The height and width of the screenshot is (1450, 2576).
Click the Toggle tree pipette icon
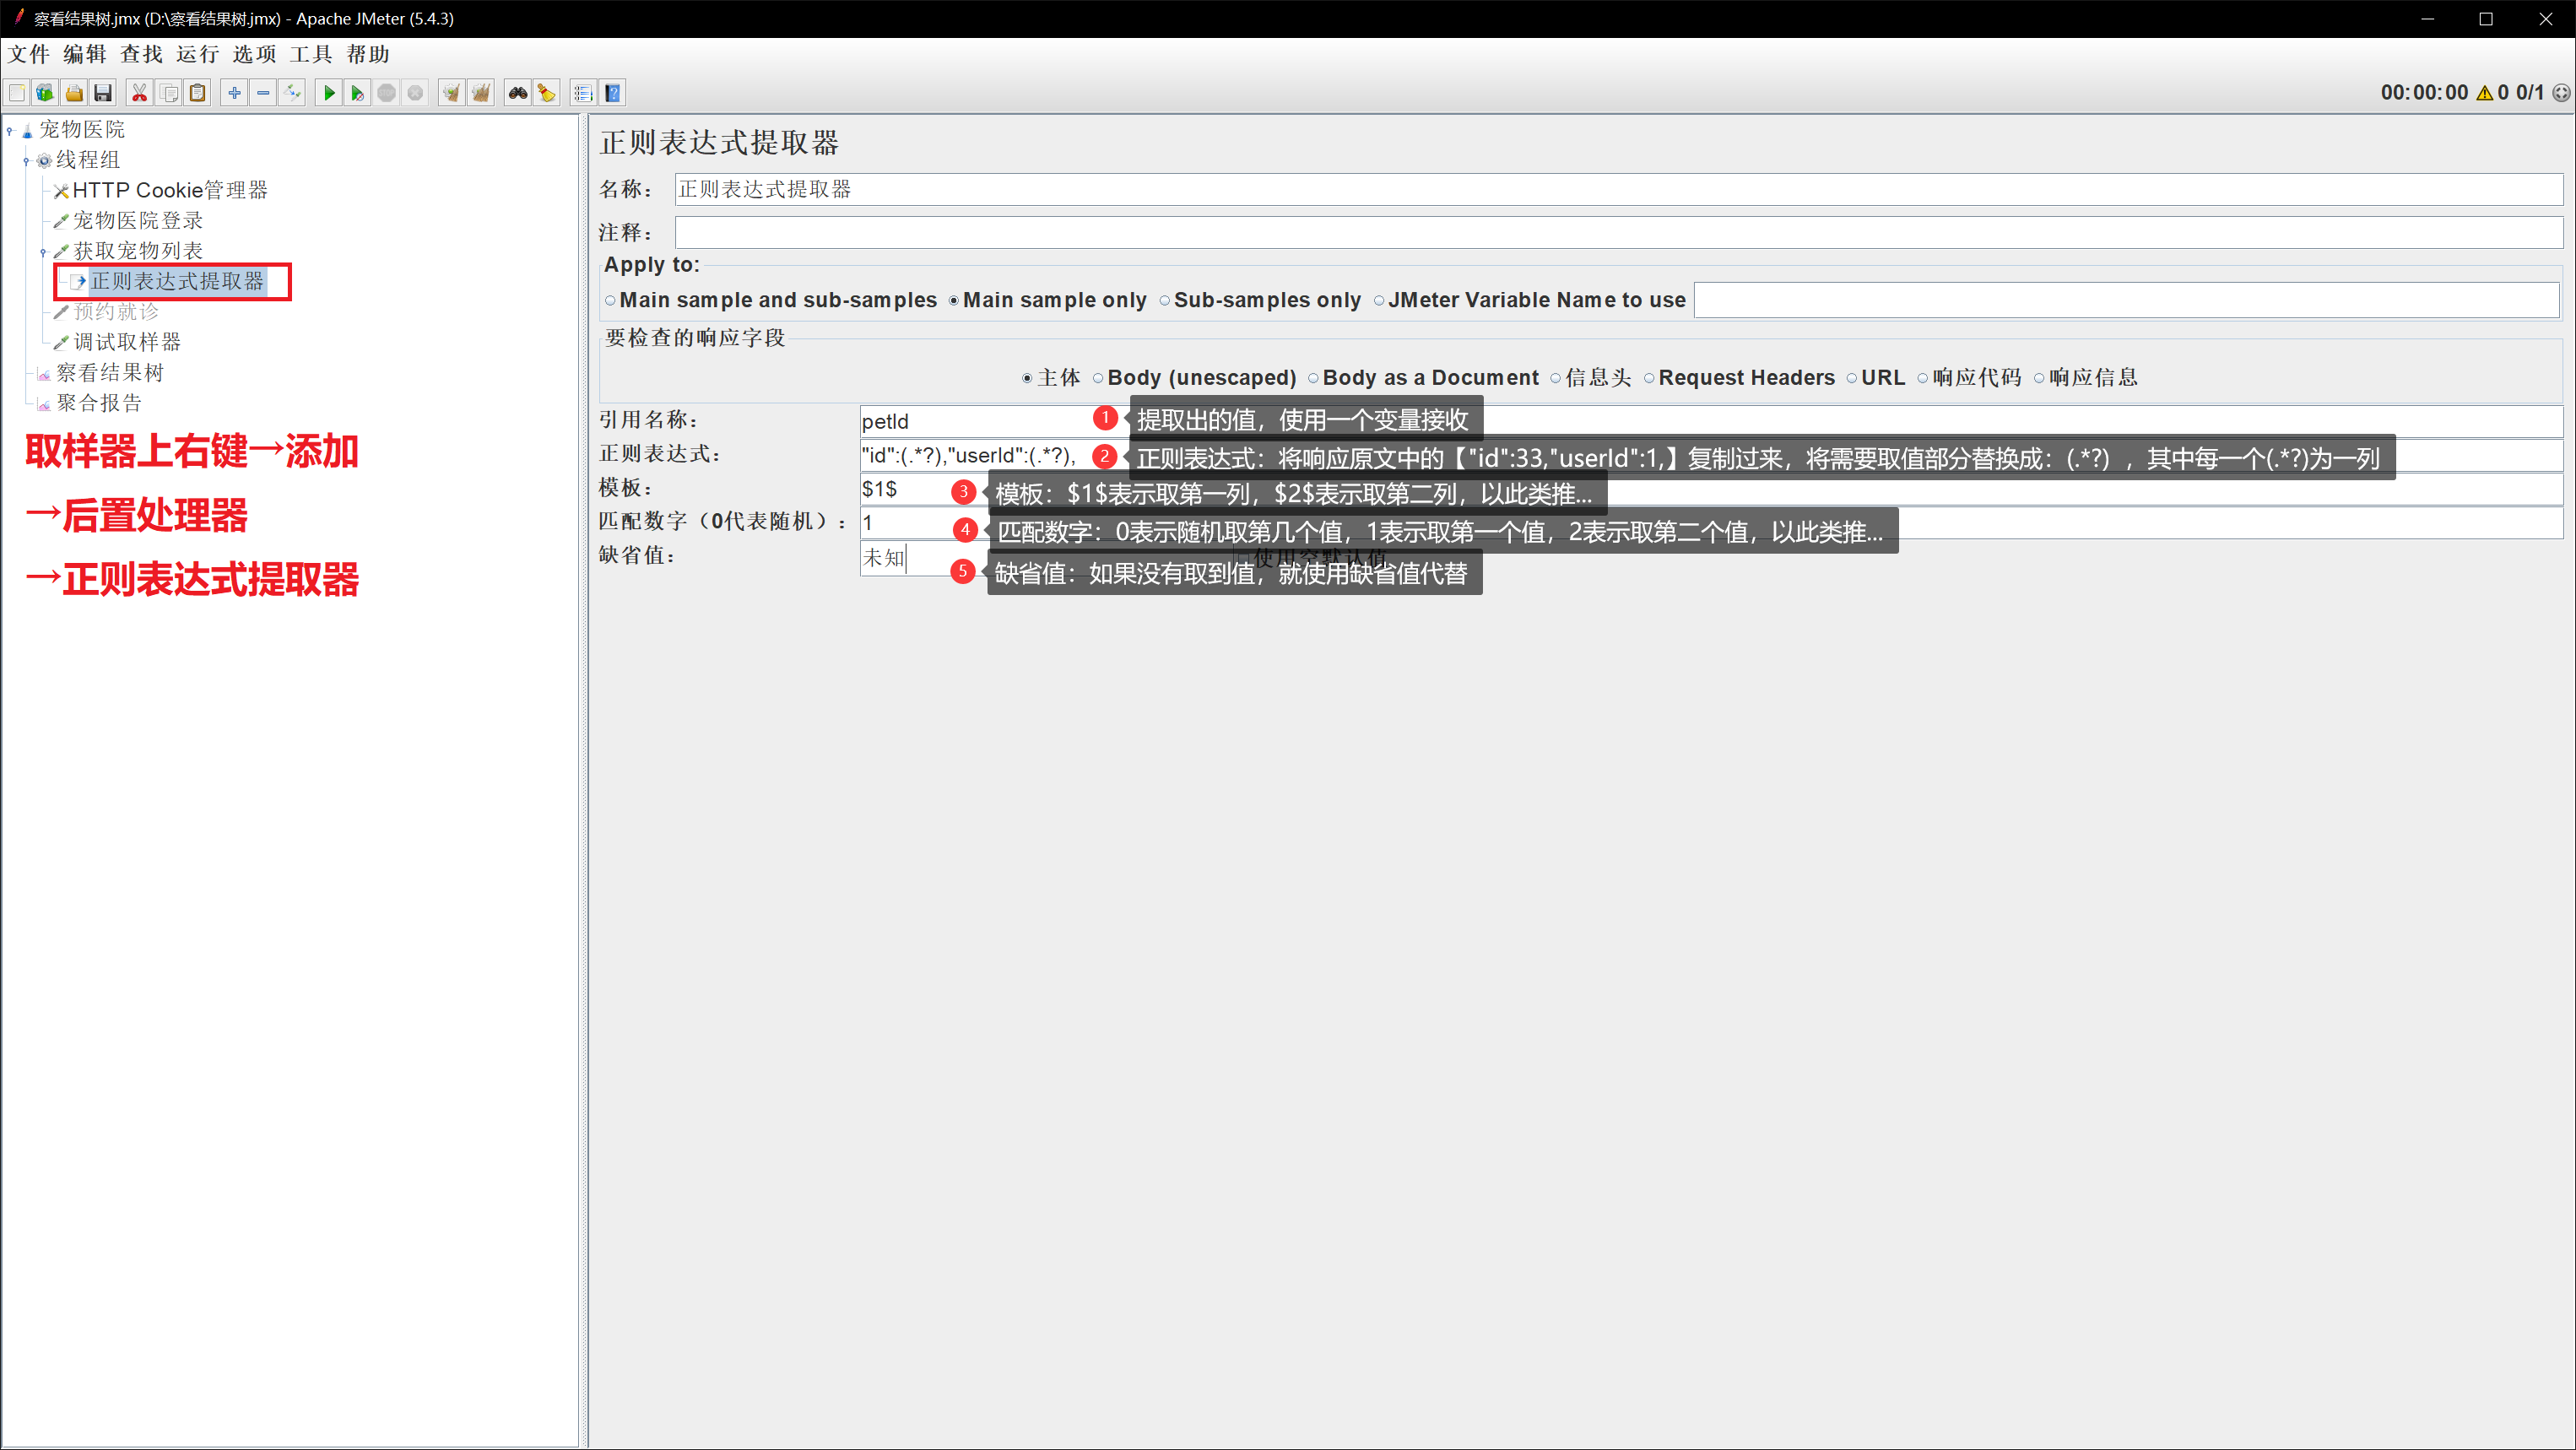tap(292, 93)
